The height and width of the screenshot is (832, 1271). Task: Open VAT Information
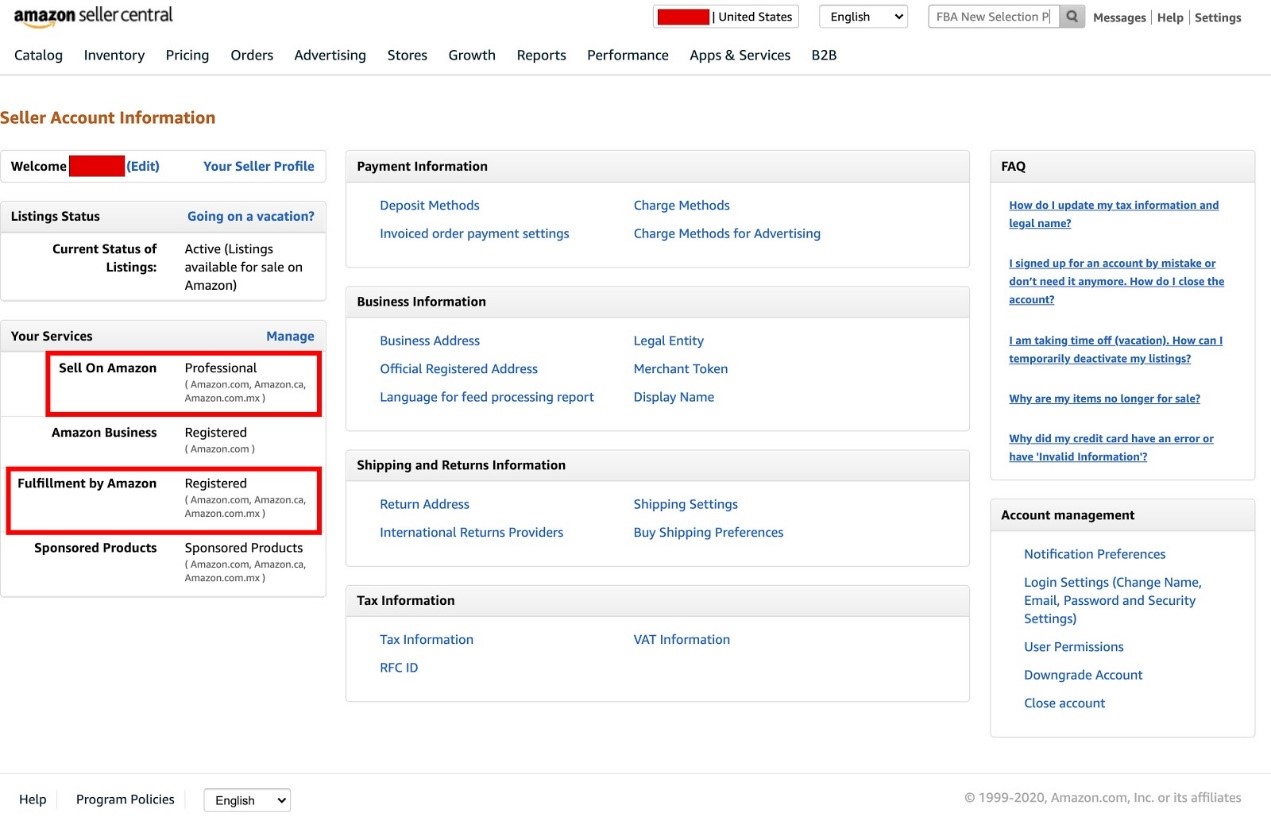[681, 639]
